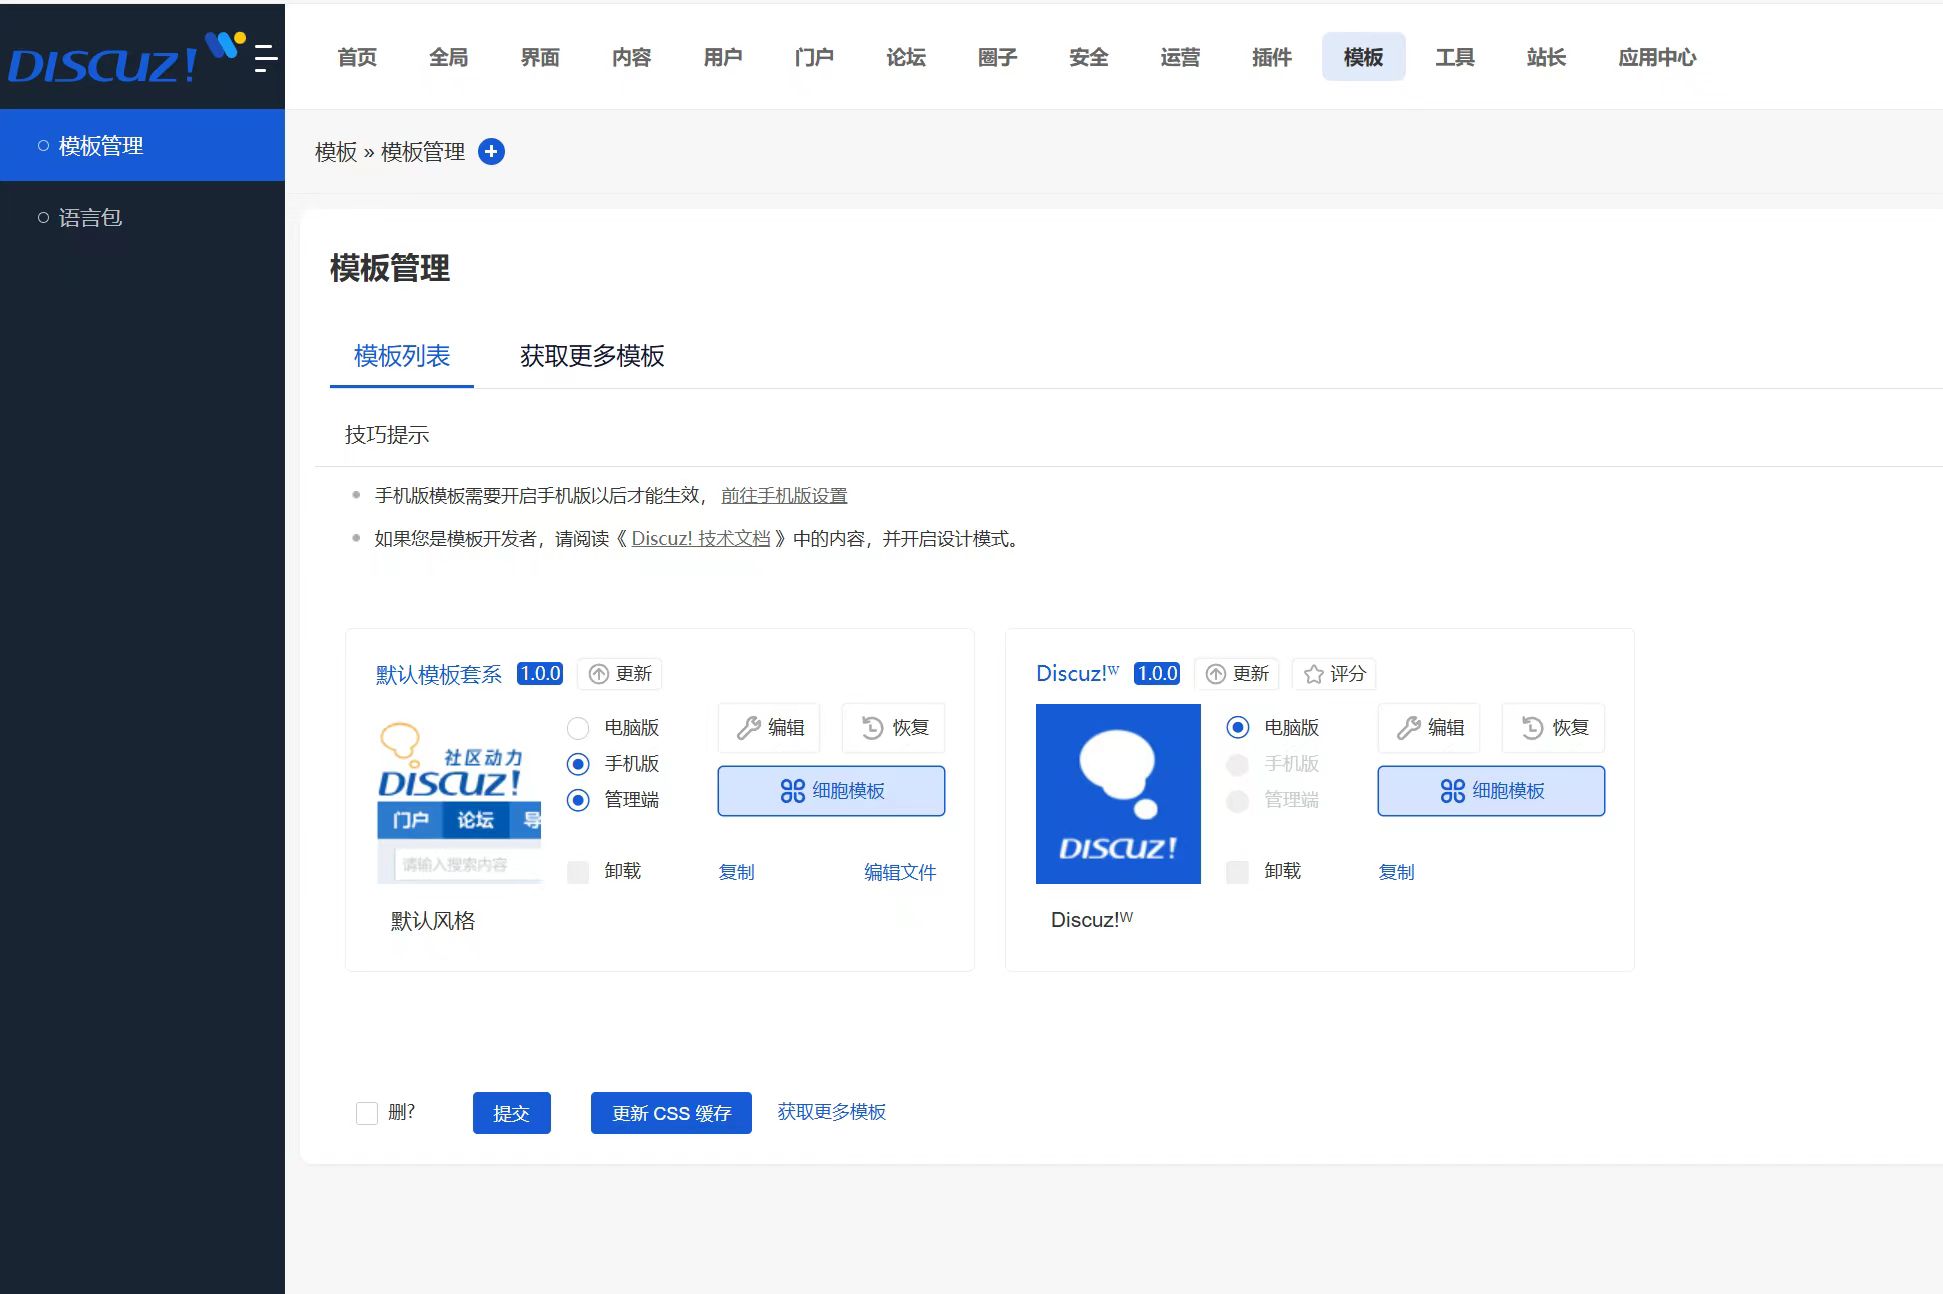Click 更新 button for 默认模板套系
The height and width of the screenshot is (1294, 1943).
(x=620, y=674)
